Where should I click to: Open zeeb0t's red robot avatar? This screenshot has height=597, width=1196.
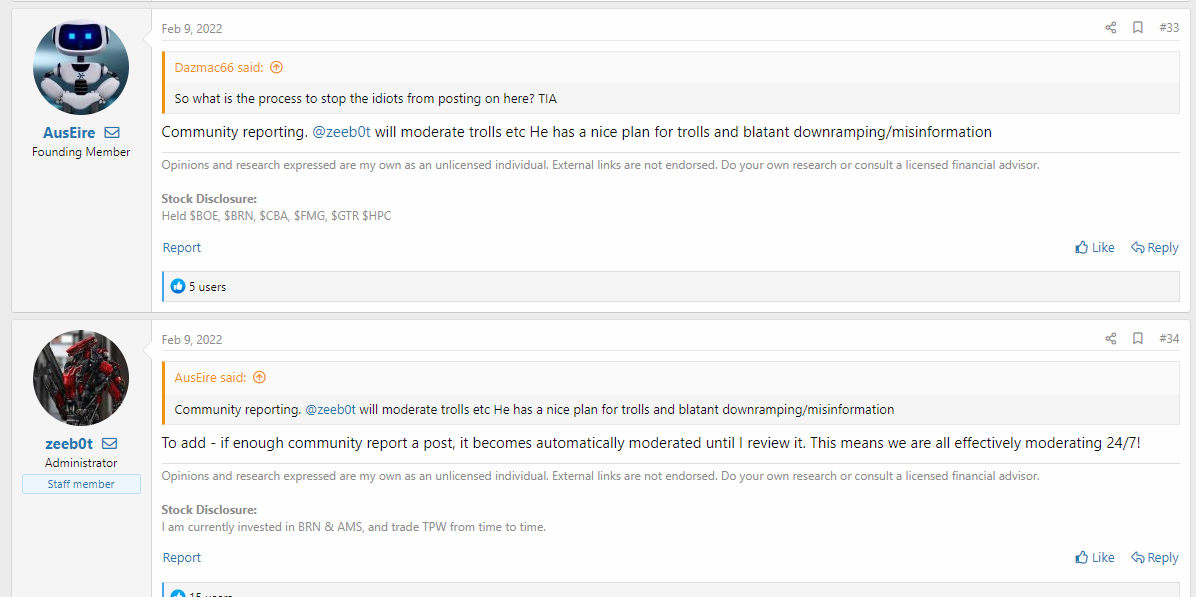(81, 378)
